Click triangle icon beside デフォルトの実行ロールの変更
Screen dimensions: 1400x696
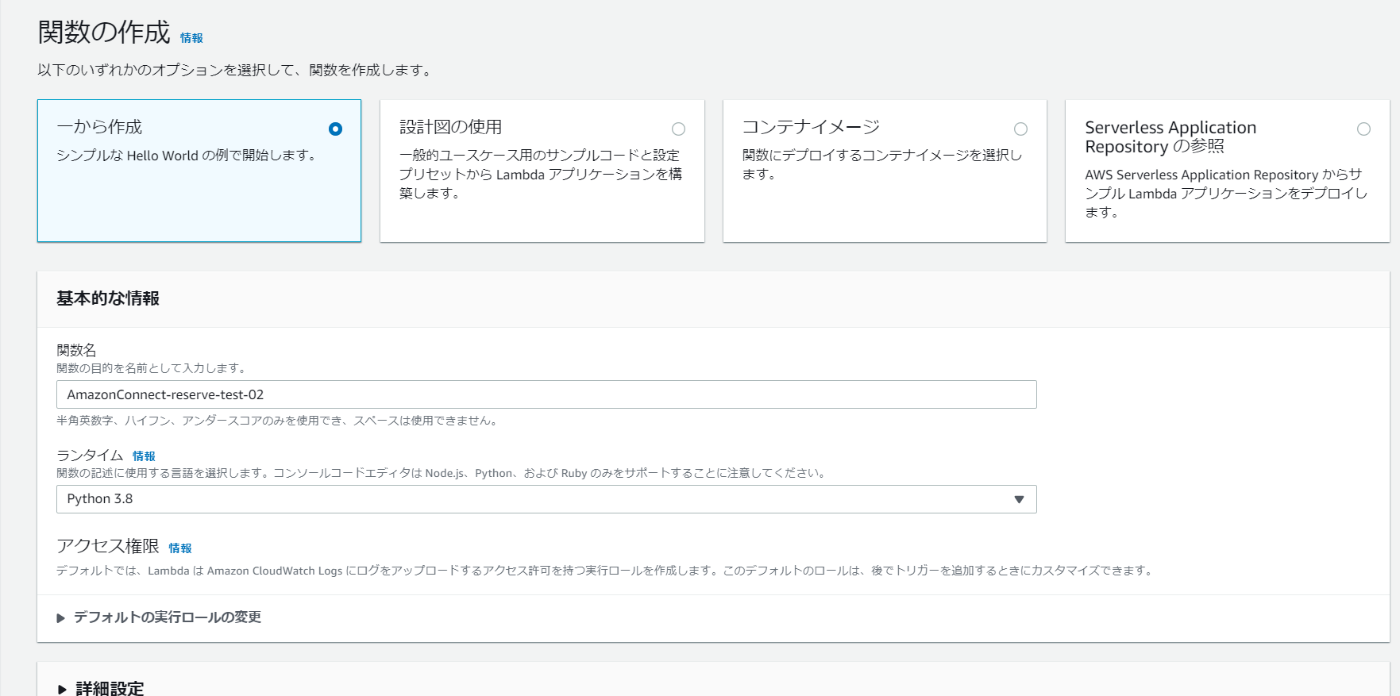[62, 618]
